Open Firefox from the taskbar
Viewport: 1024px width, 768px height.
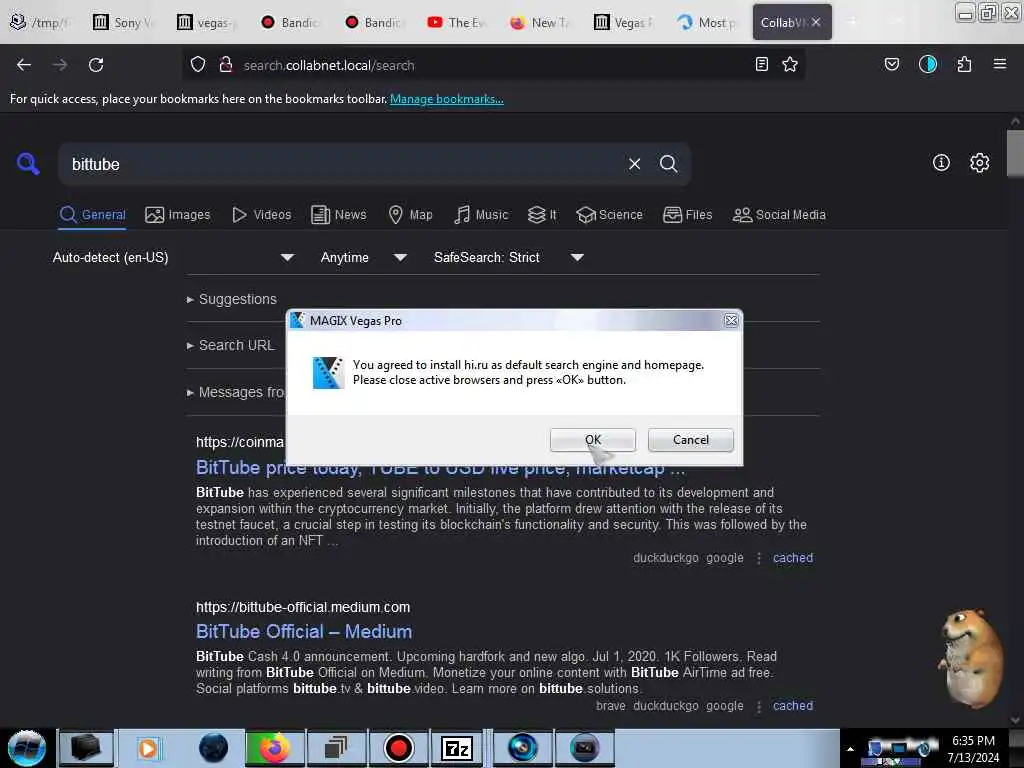[x=274, y=748]
